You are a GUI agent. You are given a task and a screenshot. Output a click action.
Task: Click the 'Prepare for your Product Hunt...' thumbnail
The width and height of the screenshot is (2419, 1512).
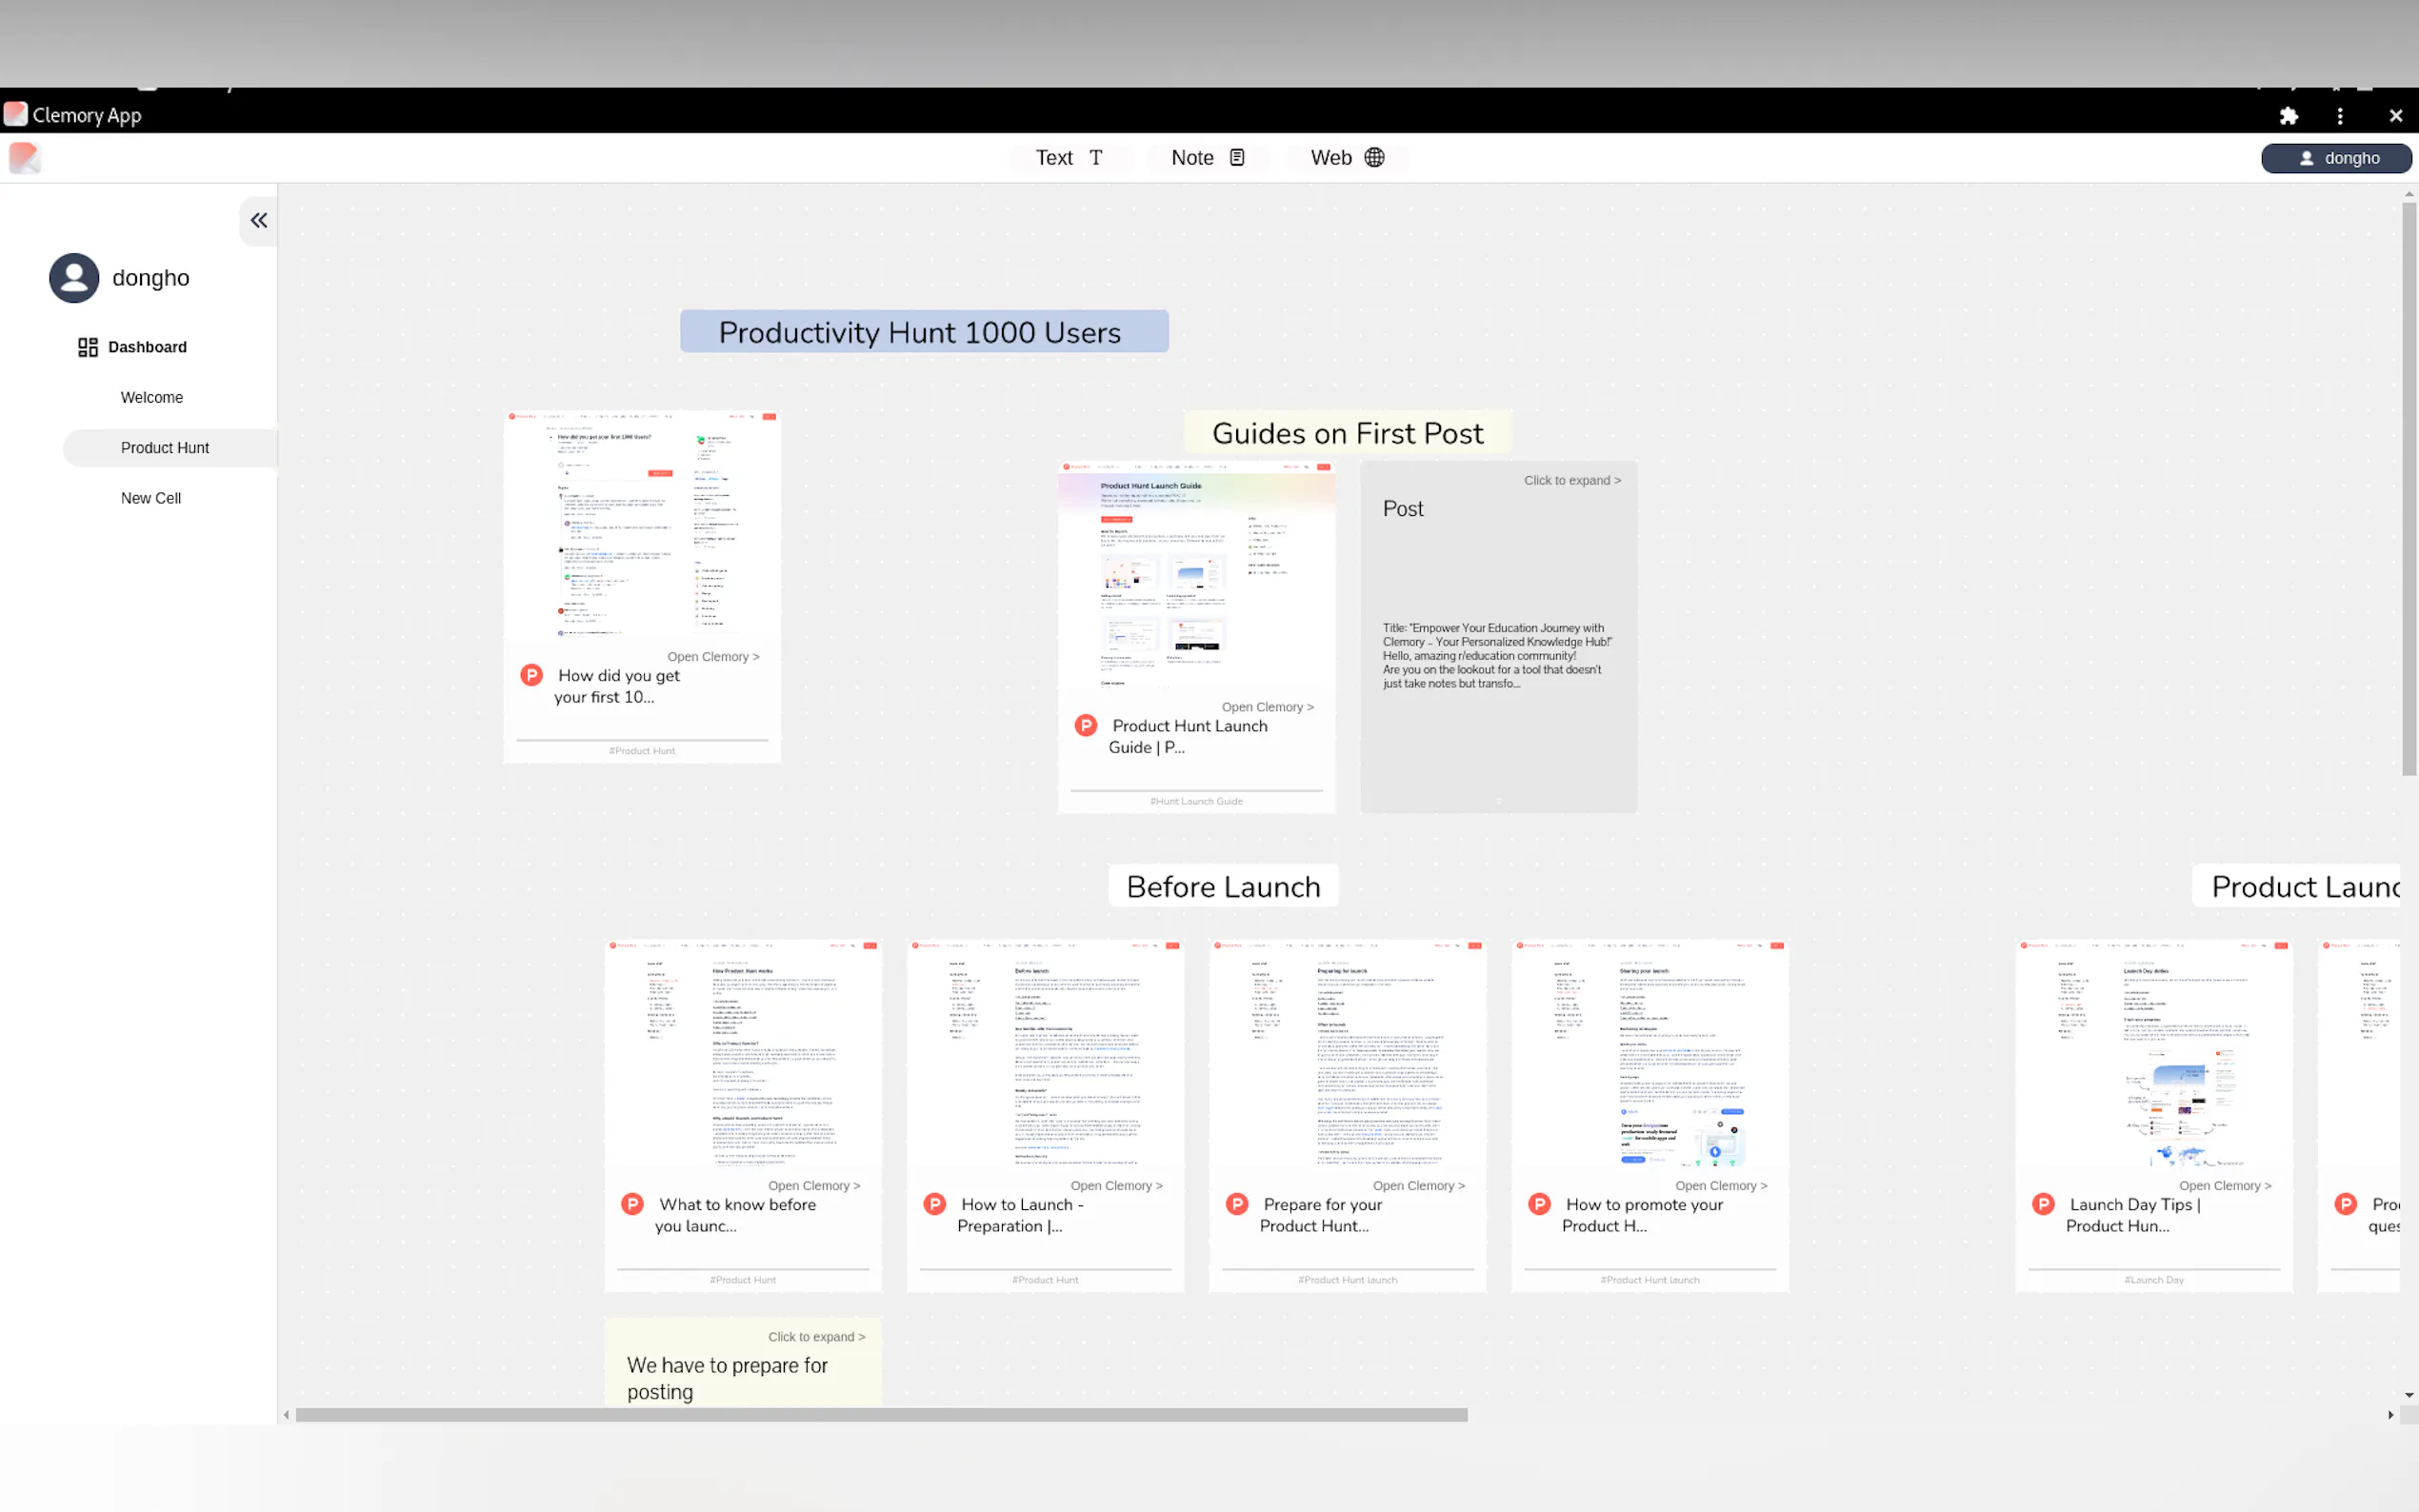click(1347, 1053)
